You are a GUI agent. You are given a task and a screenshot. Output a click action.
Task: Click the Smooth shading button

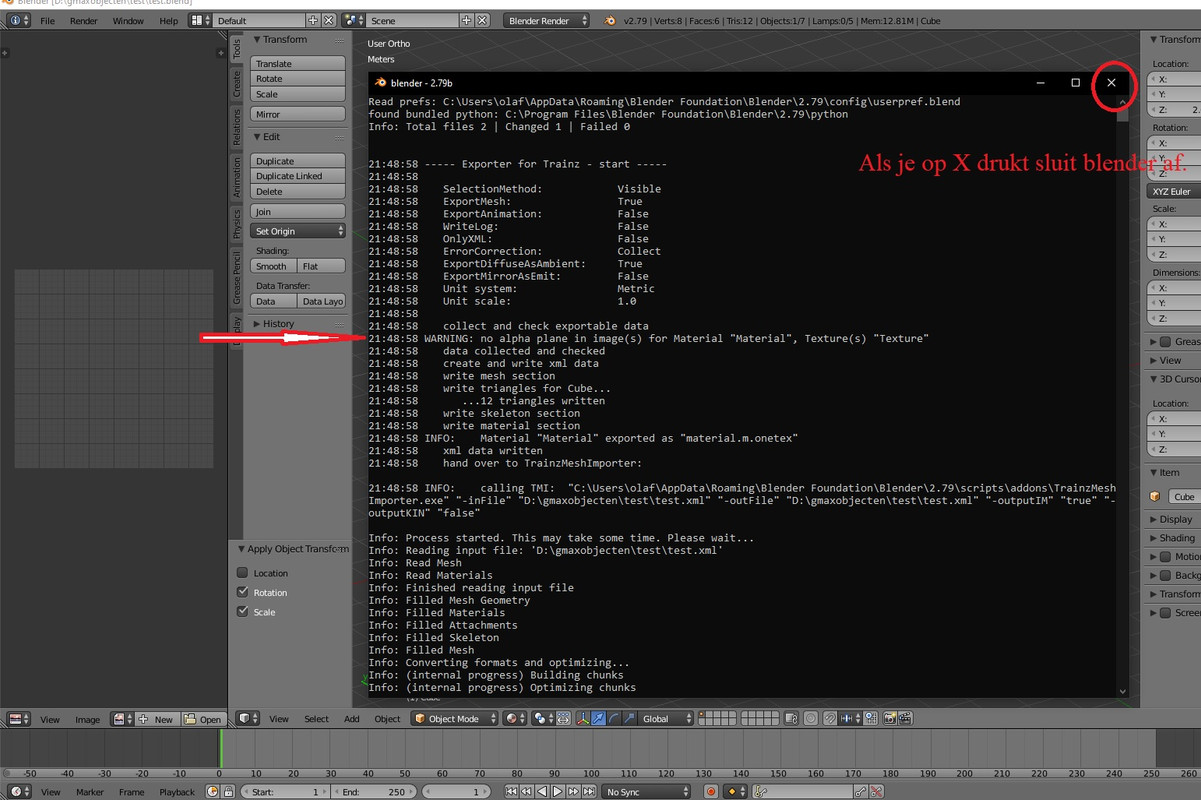point(274,266)
